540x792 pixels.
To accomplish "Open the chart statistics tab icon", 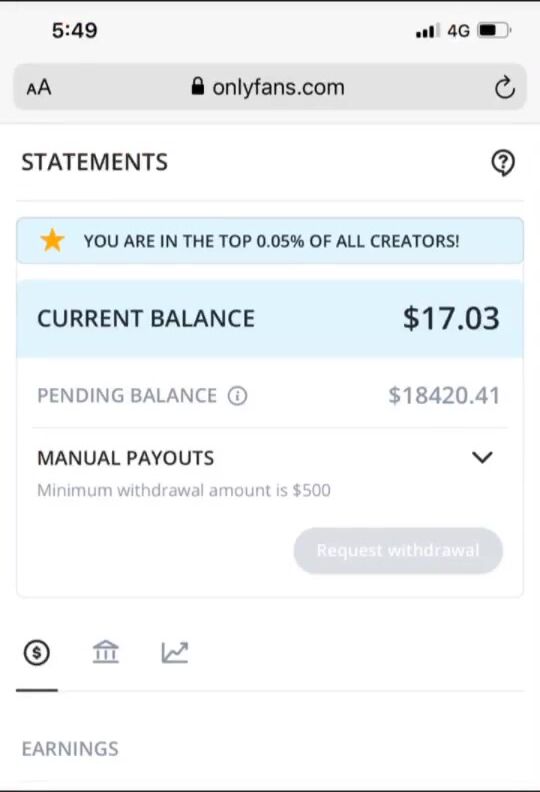I will (x=175, y=652).
